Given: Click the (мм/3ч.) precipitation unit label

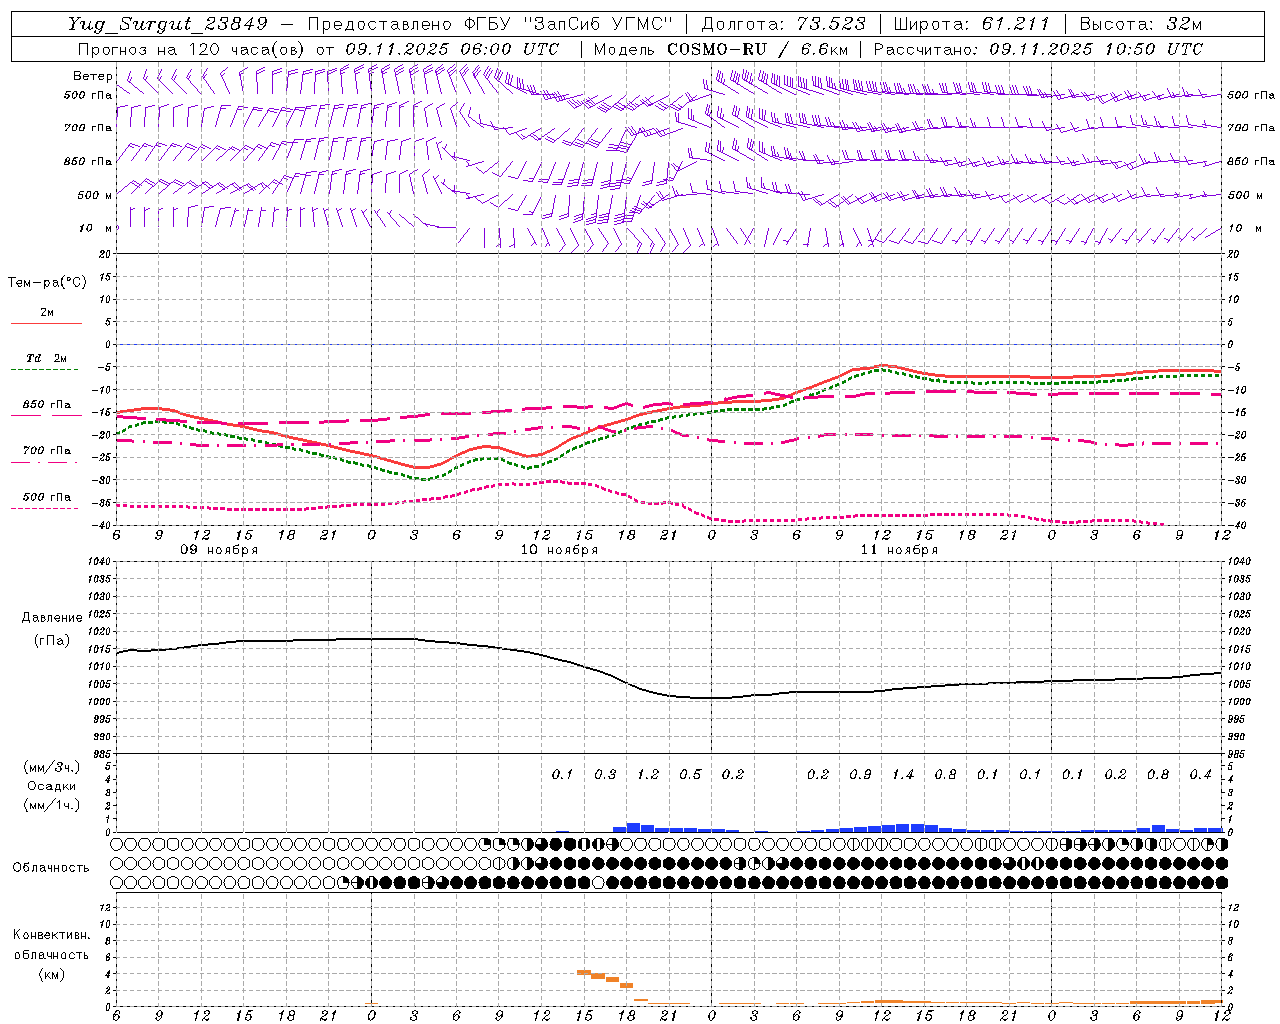Looking at the screenshot, I should [52, 767].
